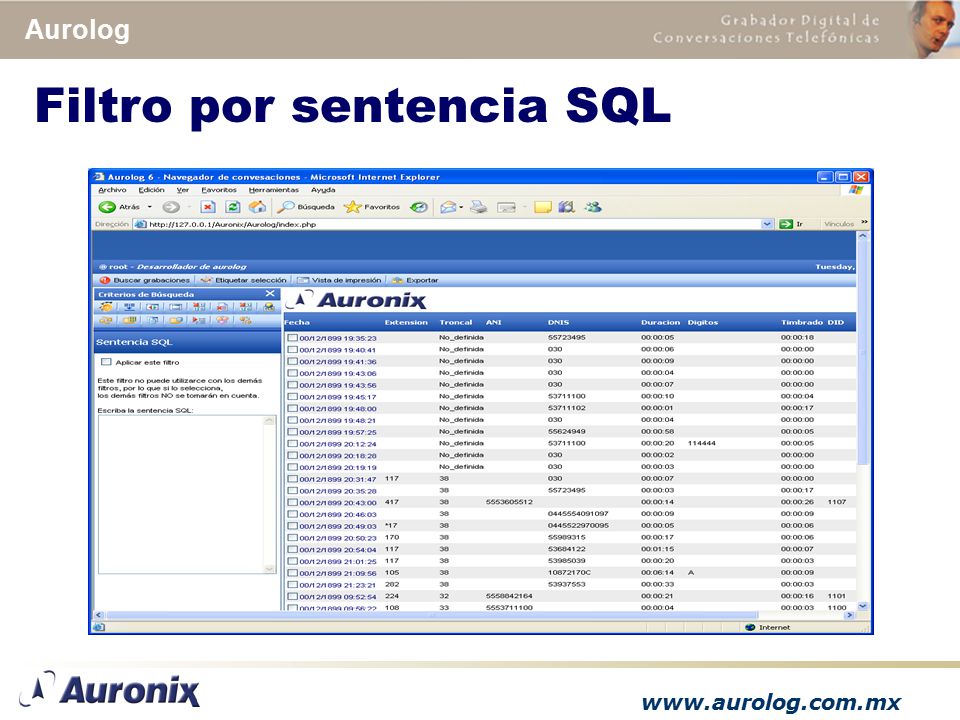
Task: Click the page scroll down arrow
Action: pos(863,606)
